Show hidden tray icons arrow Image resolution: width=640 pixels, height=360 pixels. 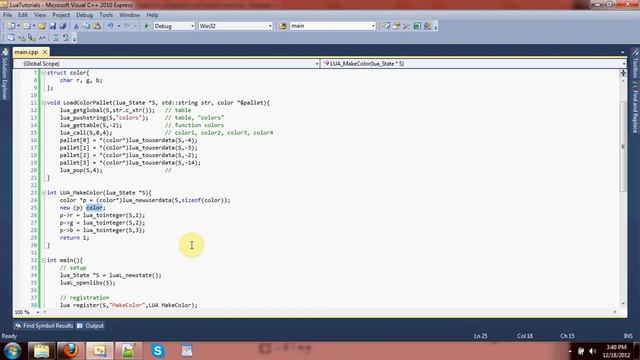point(570,351)
